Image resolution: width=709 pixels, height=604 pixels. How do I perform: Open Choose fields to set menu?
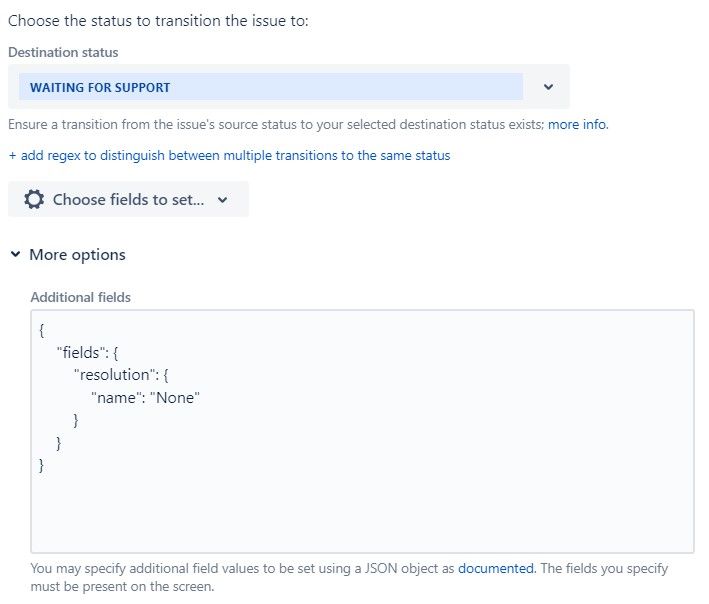tap(128, 199)
